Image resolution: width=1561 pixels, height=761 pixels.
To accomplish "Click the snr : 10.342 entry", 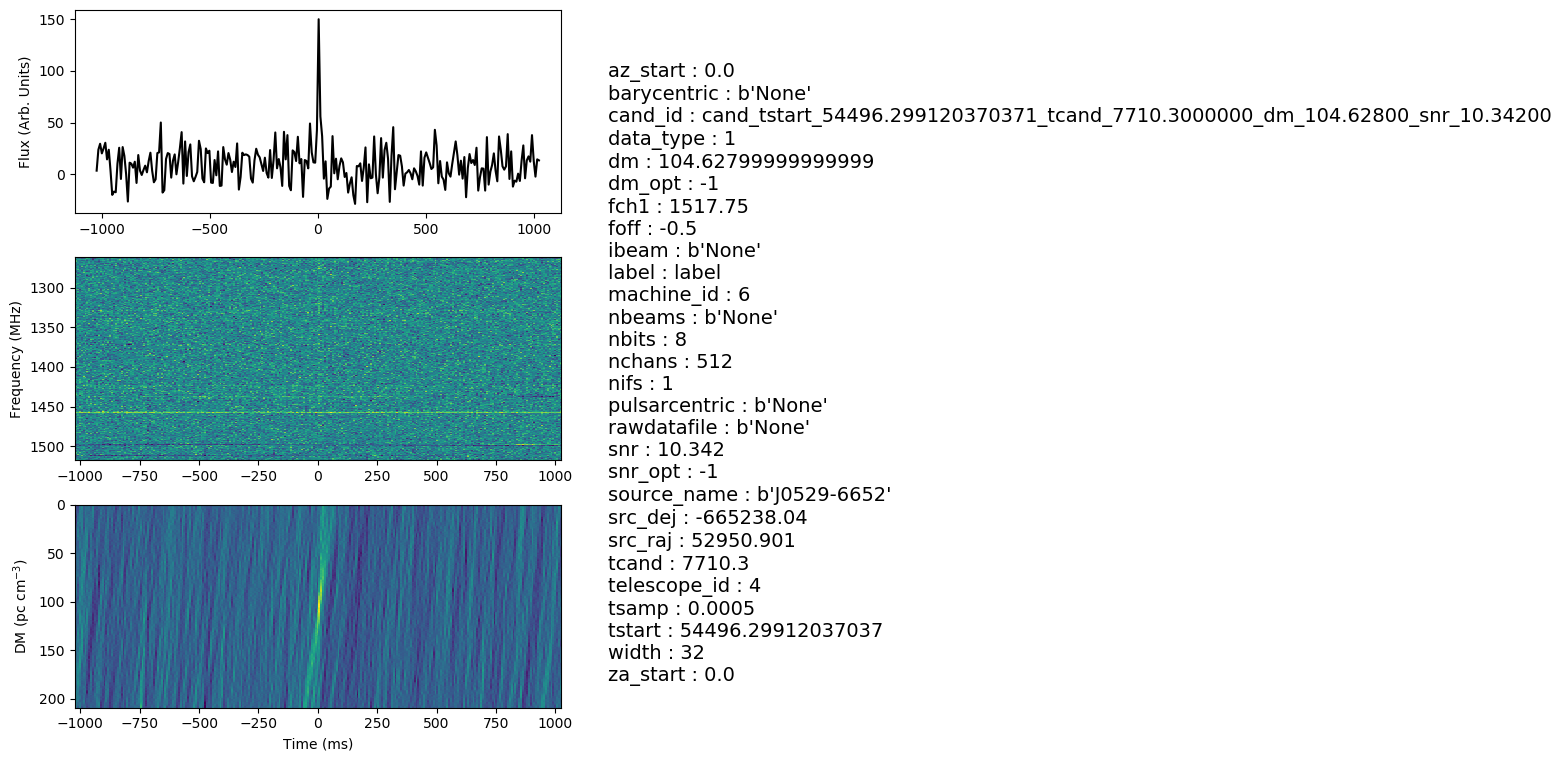I will [666, 450].
